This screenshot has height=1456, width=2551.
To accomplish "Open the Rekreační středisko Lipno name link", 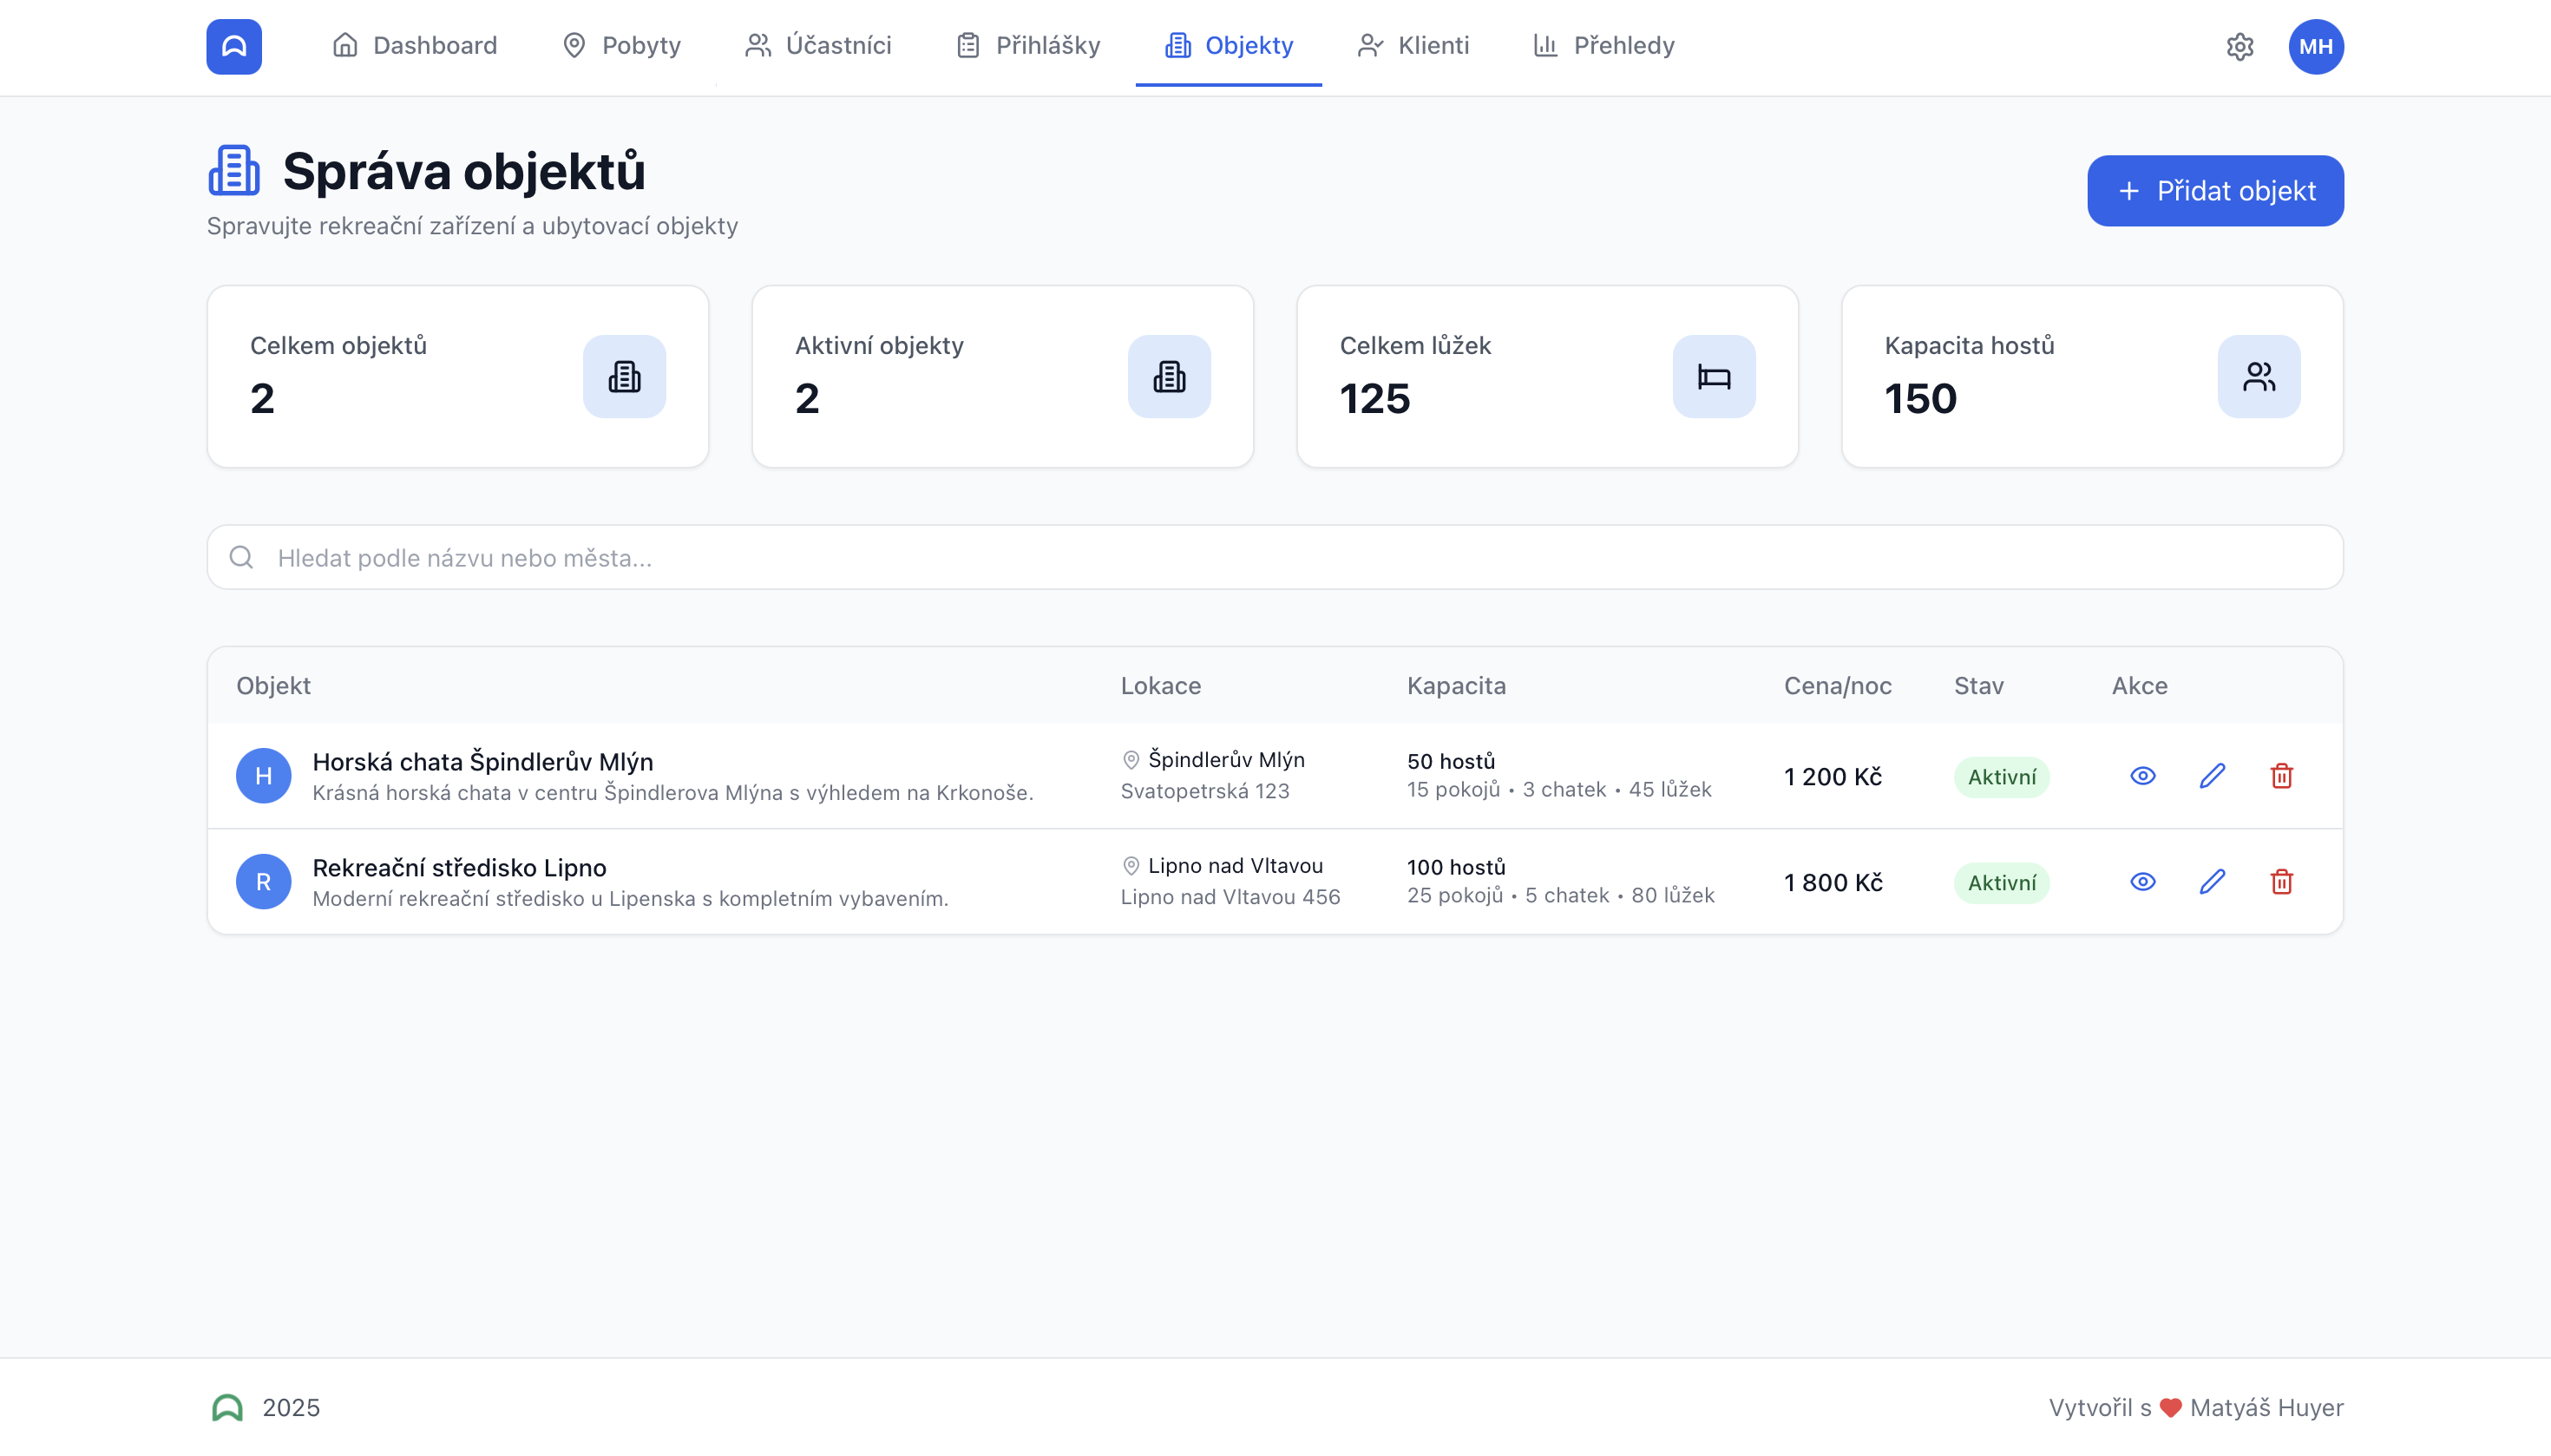I will point(459,867).
